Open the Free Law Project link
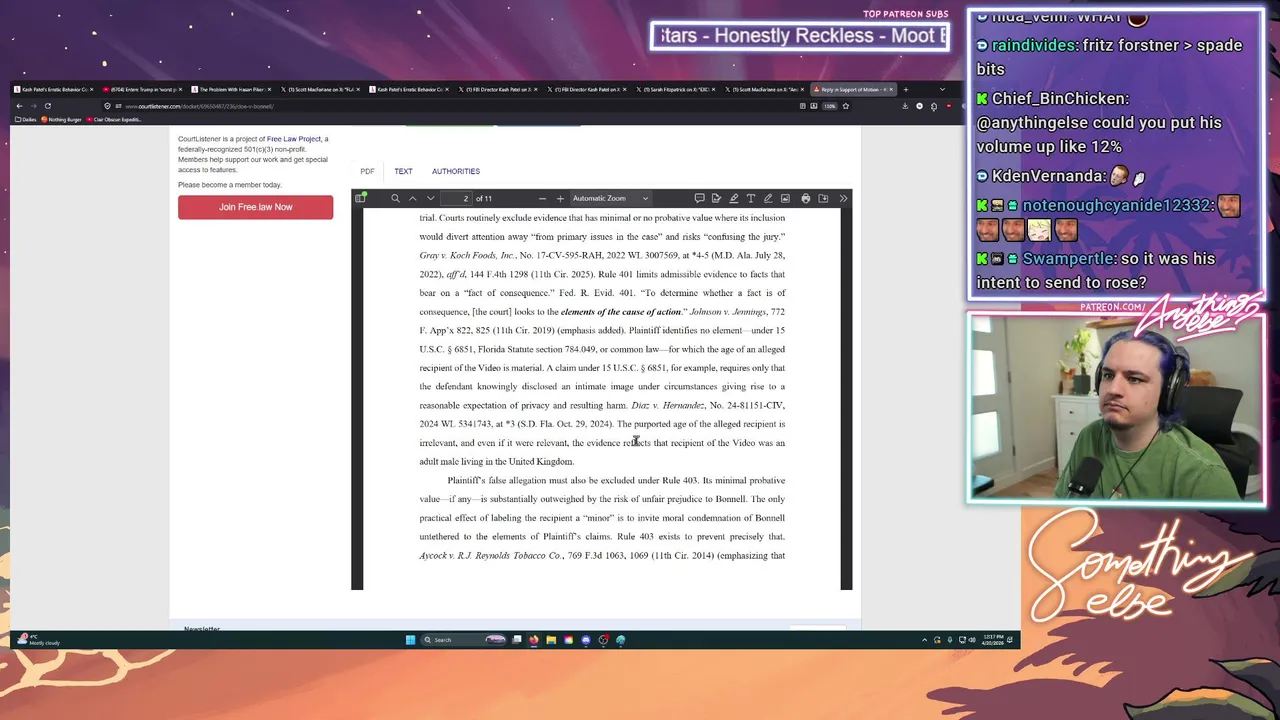Image resolution: width=1280 pixels, height=720 pixels. [x=294, y=139]
